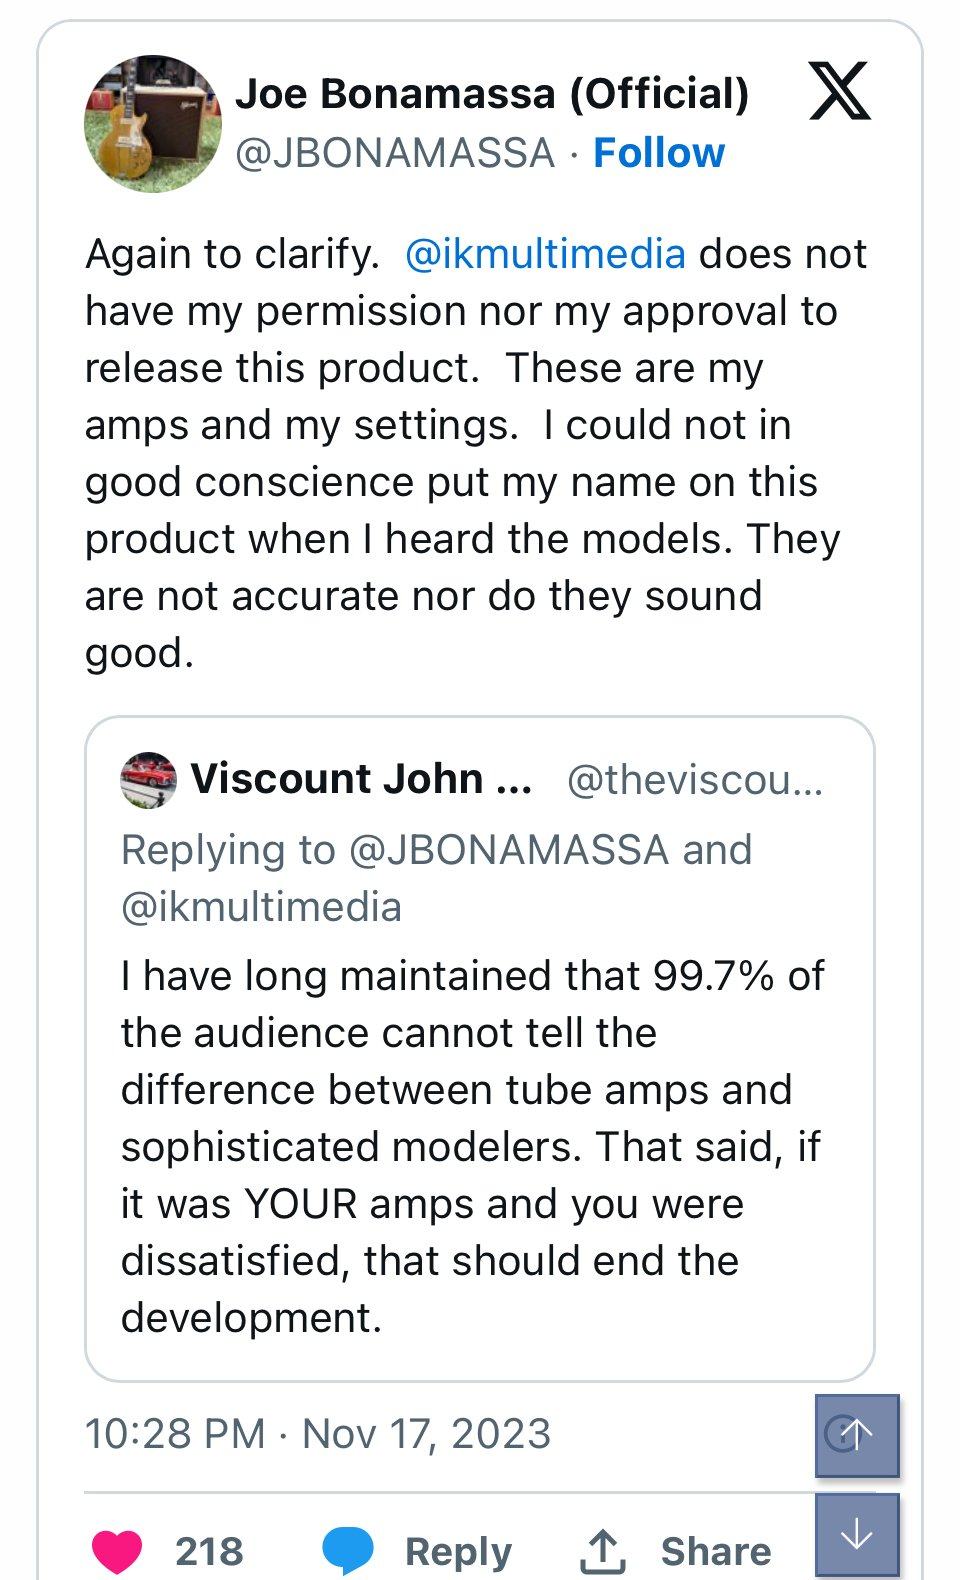Open Viscount John's small avatar
Screen dimensions: 960x1580
click(148, 780)
